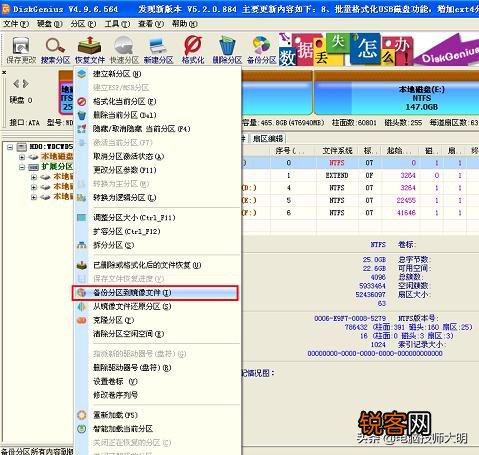Open the 分区(P) menu
Image resolution: width=479 pixels, height=455 pixels.
tap(83, 24)
